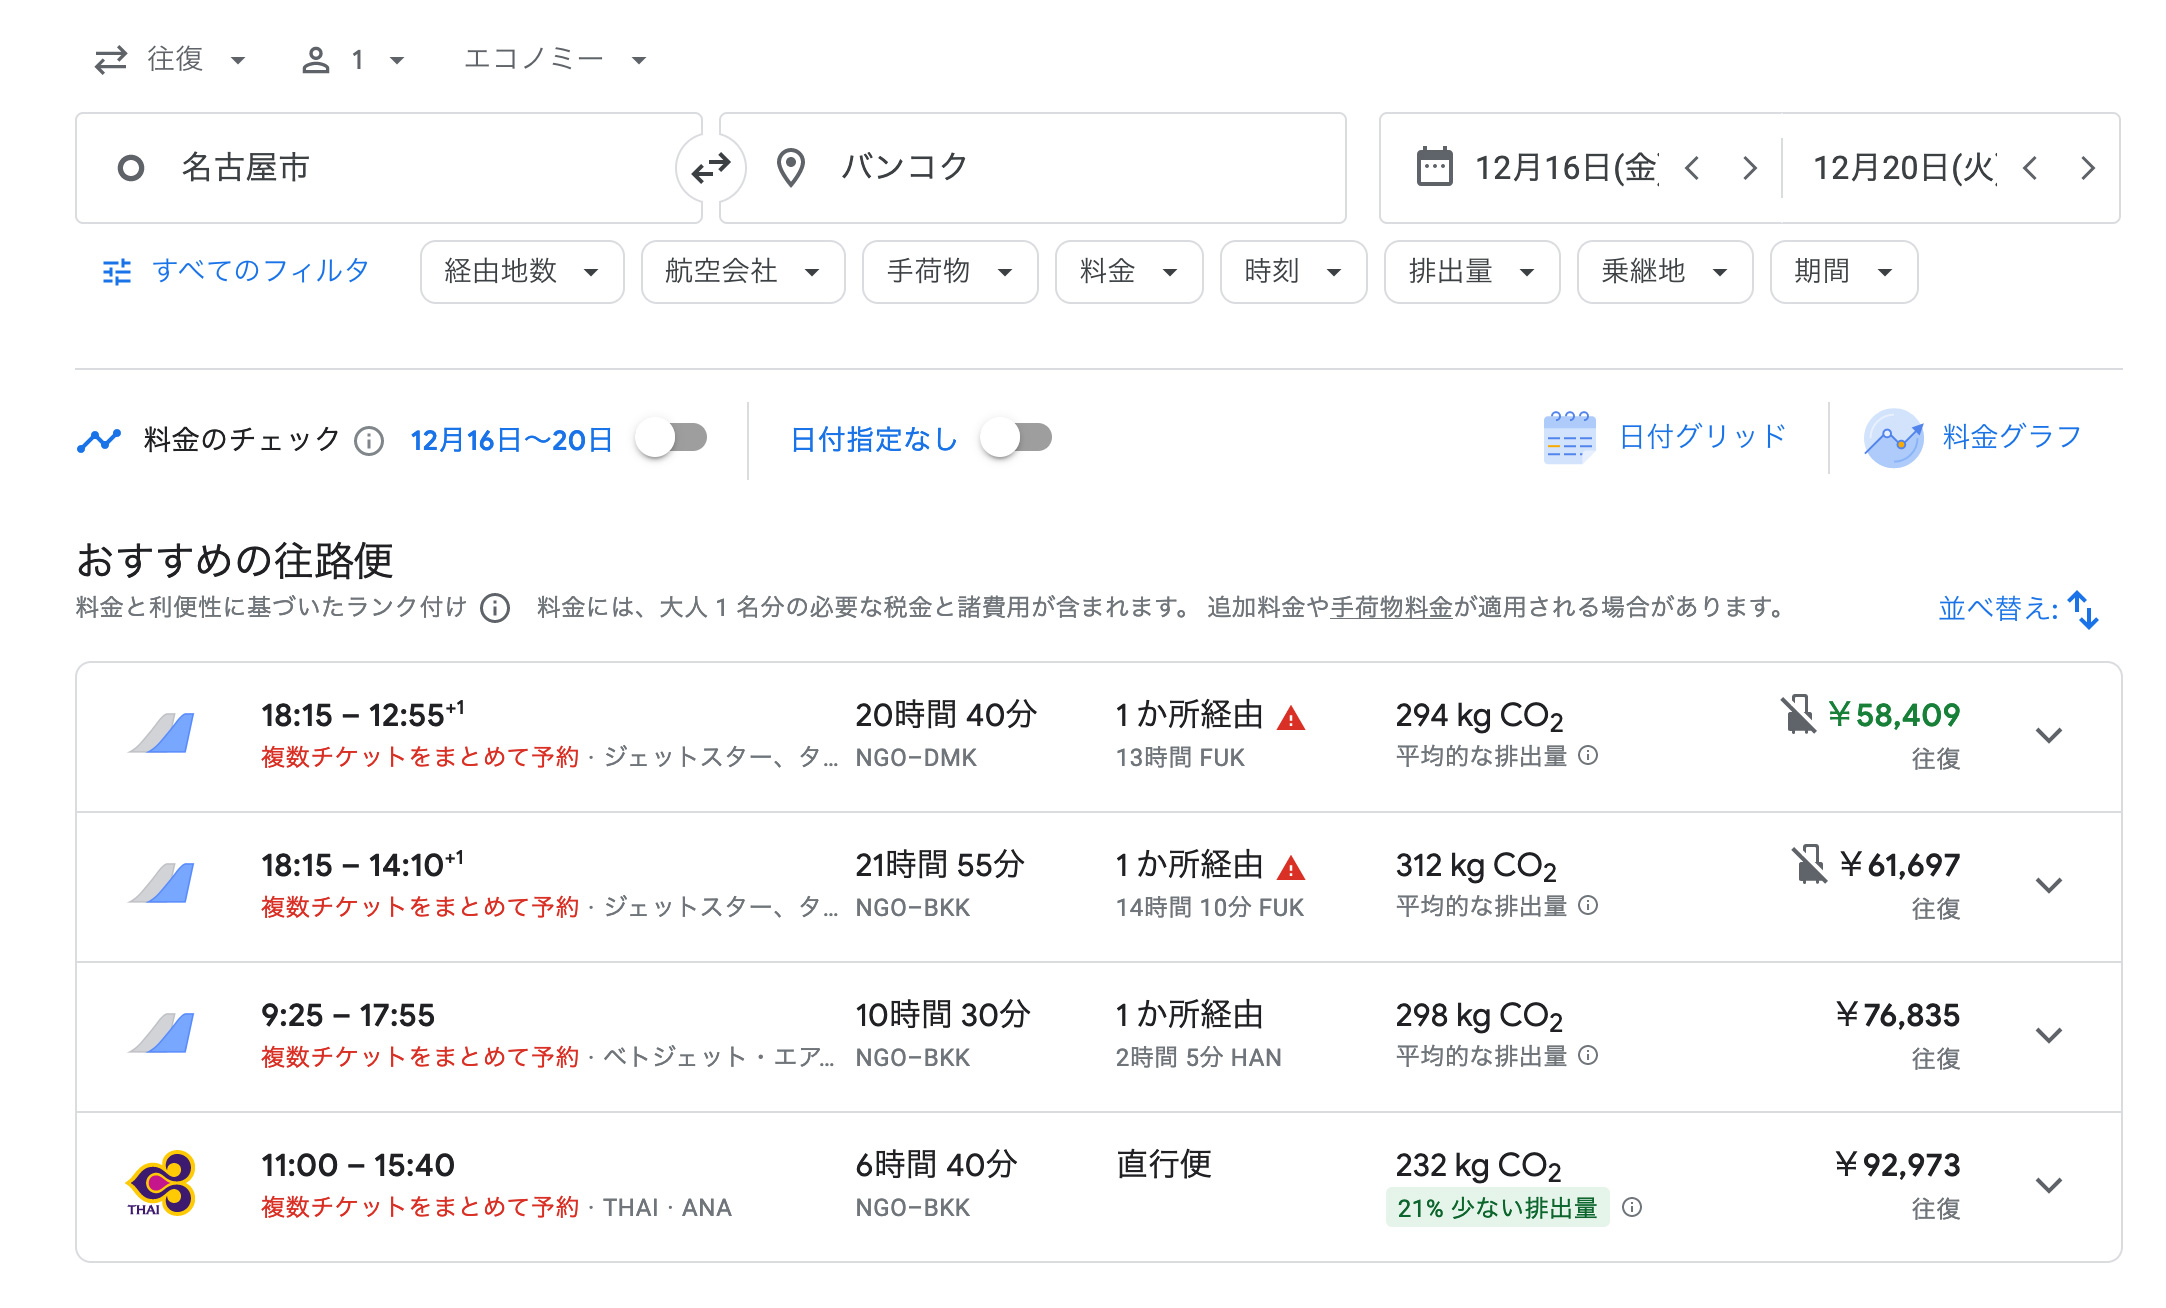2166x1308 pixels.
Task: Open the 乗継地 filter
Action: [1665, 272]
